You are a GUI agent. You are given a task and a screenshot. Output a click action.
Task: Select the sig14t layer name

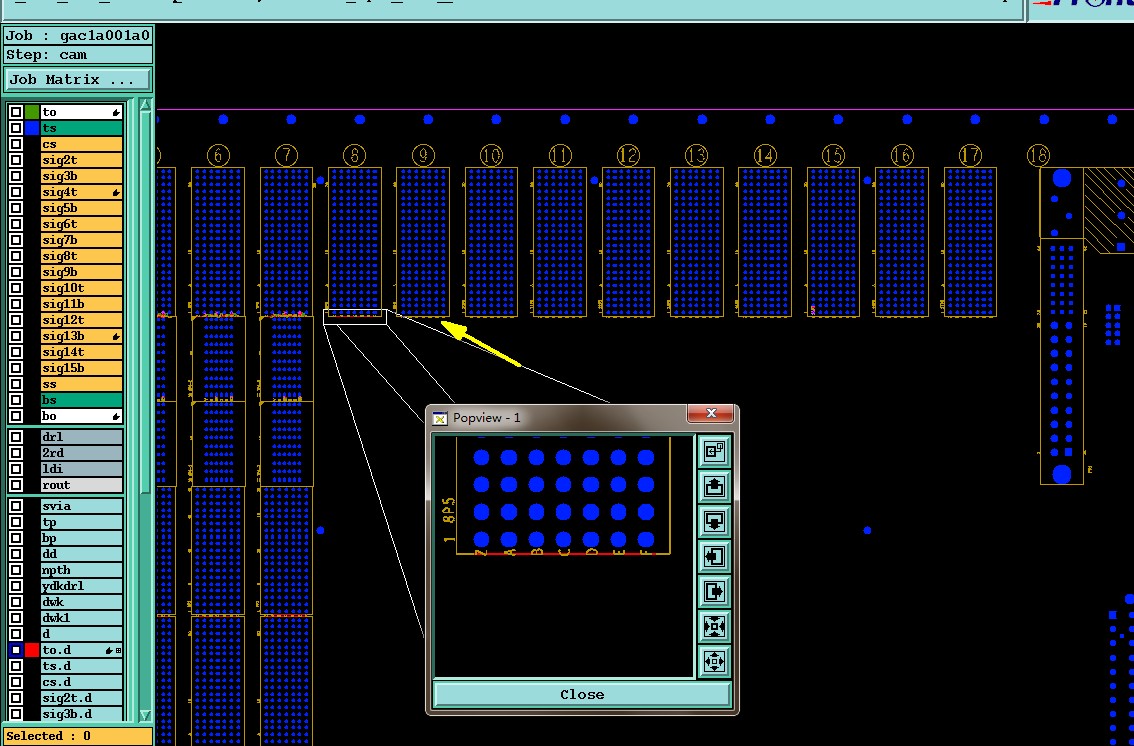point(81,352)
